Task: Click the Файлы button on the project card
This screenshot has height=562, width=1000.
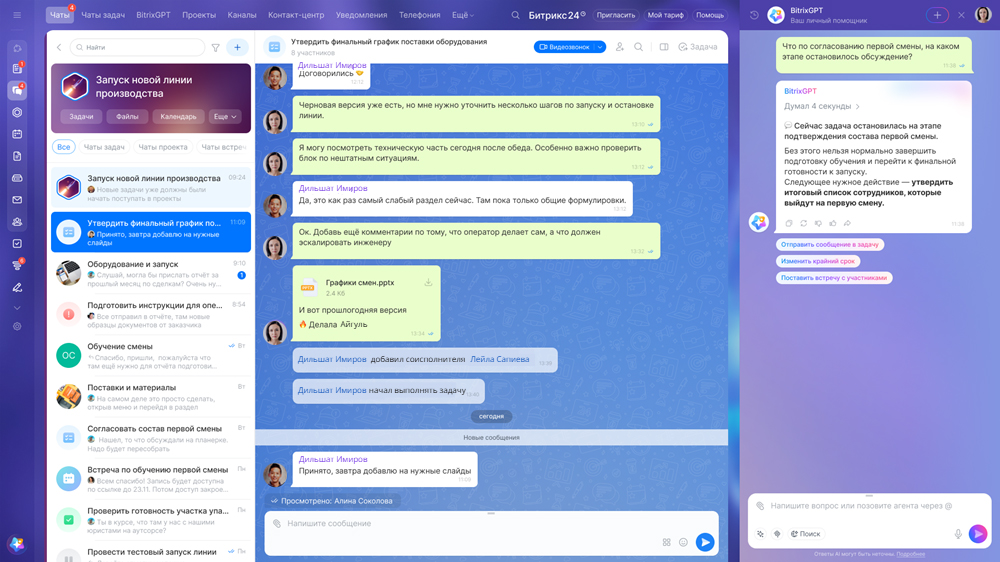Action: 127,117
